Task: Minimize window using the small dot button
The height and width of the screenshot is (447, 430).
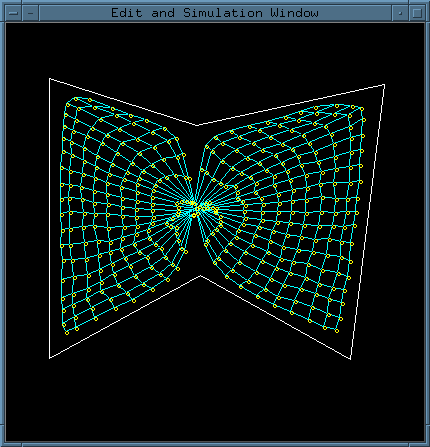Action: coord(400,13)
